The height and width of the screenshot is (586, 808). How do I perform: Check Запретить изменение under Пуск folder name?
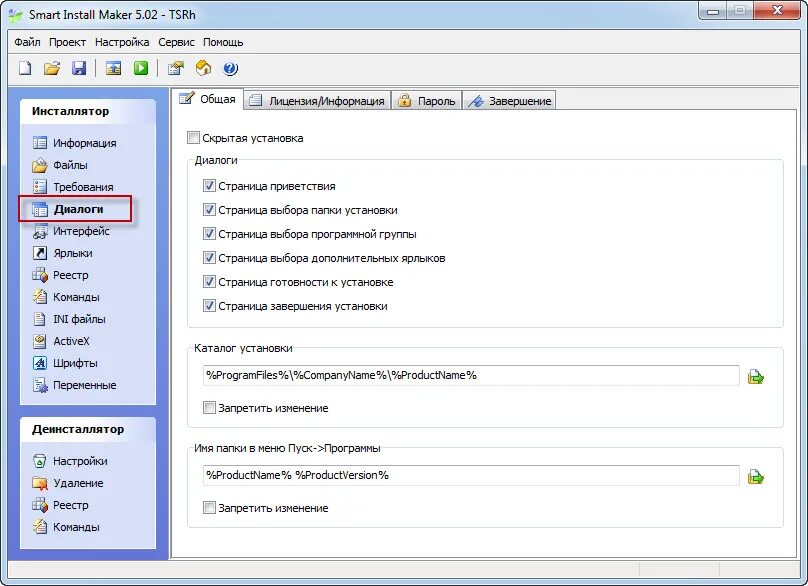click(209, 508)
